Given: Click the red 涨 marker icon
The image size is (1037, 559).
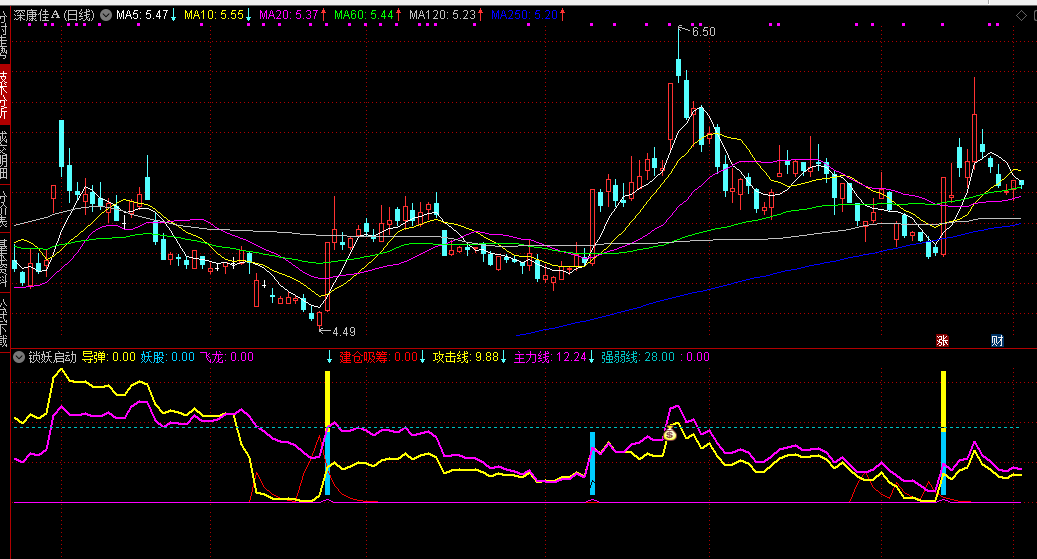Looking at the screenshot, I should click(x=942, y=340).
